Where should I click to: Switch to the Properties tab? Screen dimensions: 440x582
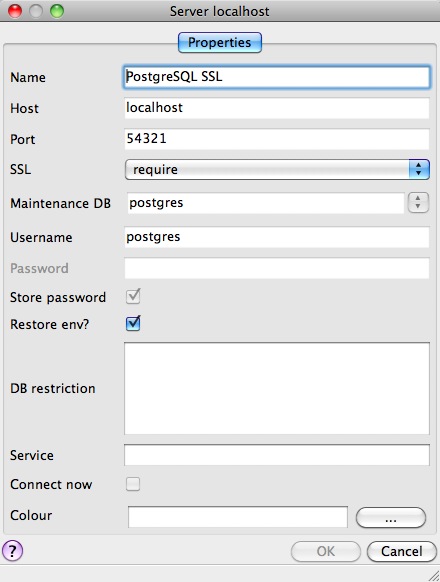point(220,42)
